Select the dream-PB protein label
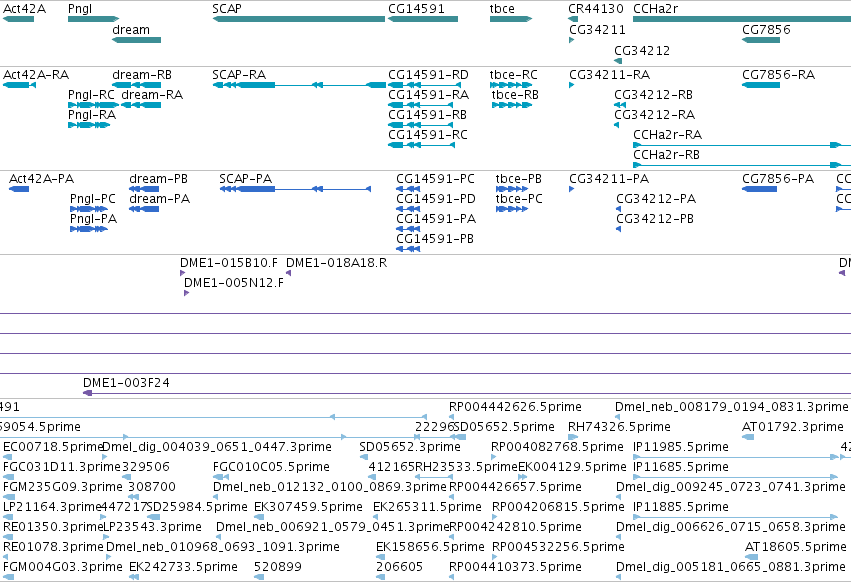The image size is (851, 582). 158,179
